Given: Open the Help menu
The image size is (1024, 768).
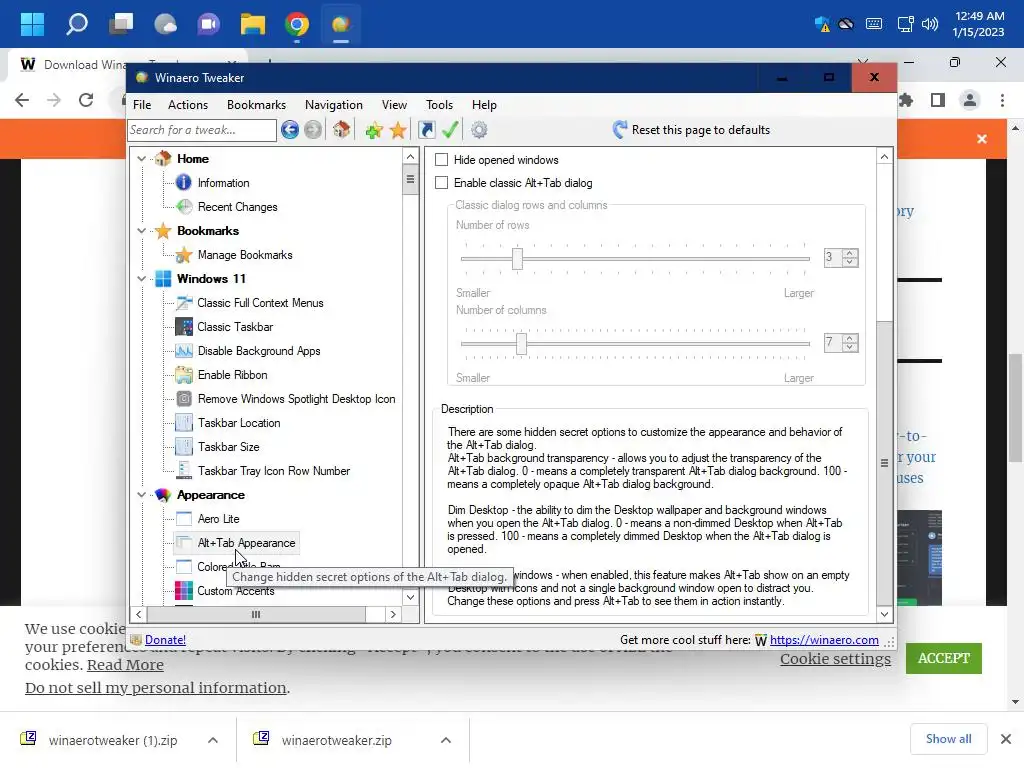Looking at the screenshot, I should [484, 104].
